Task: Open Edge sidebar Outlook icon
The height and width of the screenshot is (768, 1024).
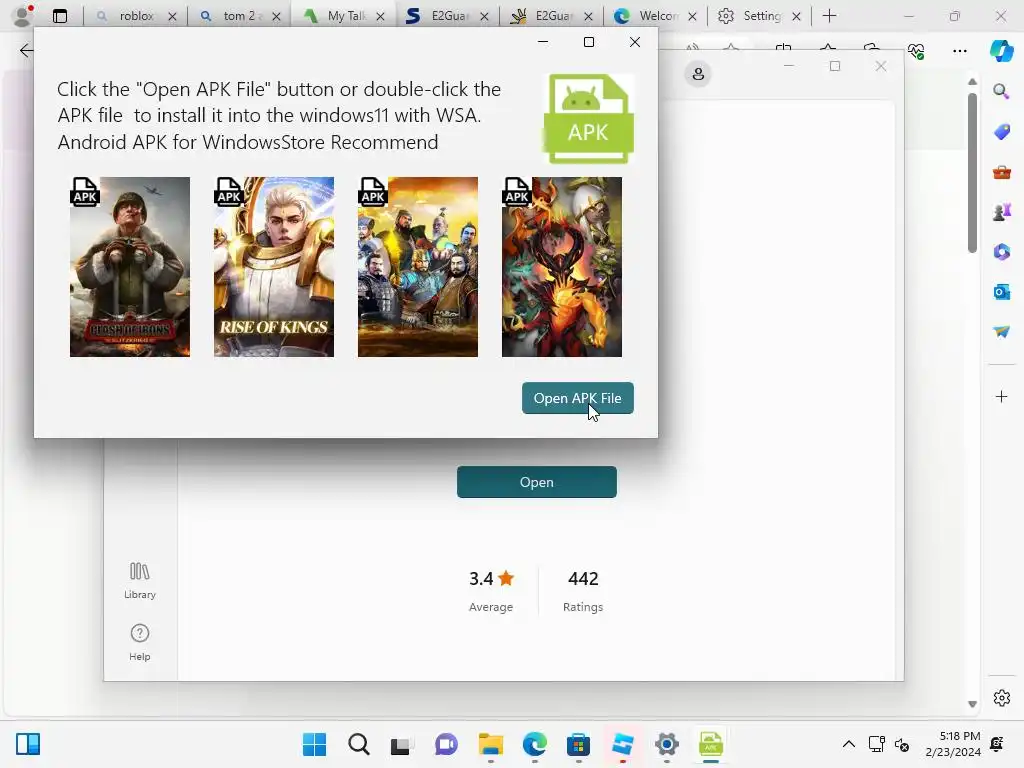Action: click(1001, 292)
